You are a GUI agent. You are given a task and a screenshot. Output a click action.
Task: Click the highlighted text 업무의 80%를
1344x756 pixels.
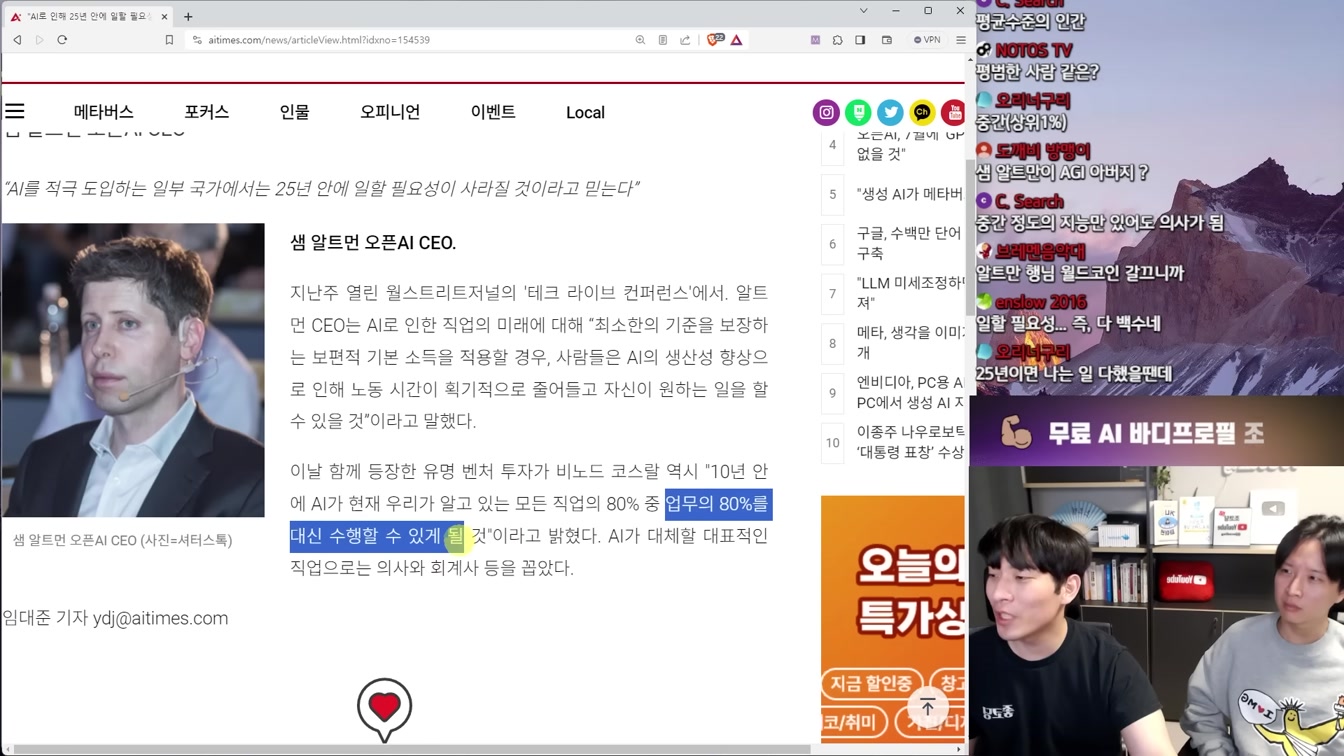point(717,503)
